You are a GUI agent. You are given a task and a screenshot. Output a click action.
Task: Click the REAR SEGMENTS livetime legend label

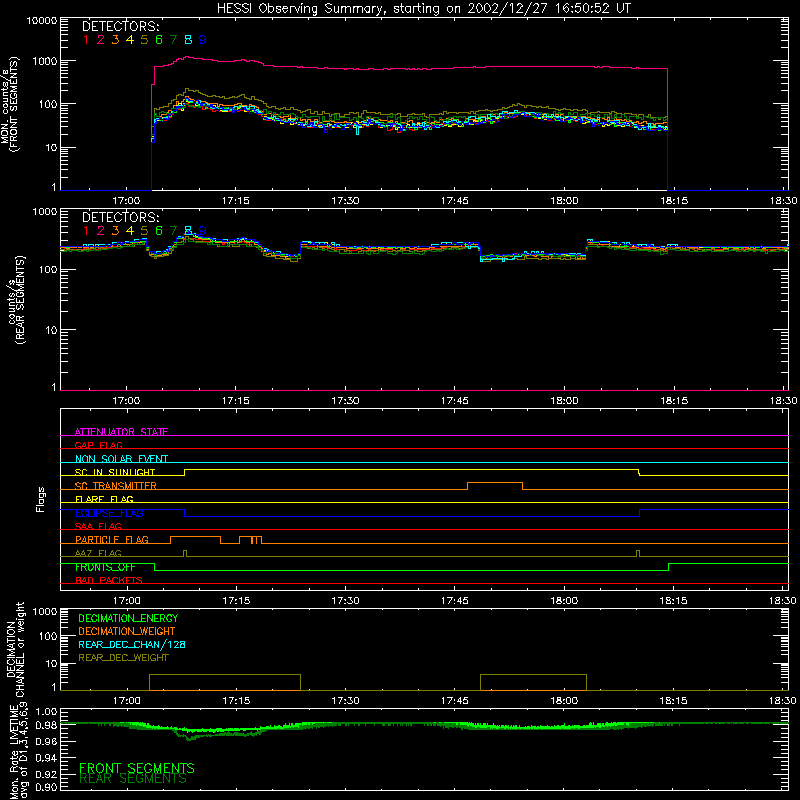tap(133, 779)
